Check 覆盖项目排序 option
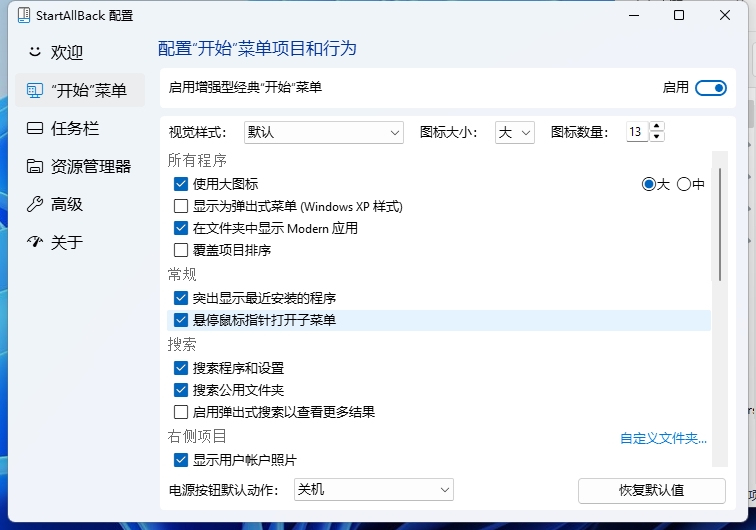The height and width of the screenshot is (530, 756). tap(181, 250)
